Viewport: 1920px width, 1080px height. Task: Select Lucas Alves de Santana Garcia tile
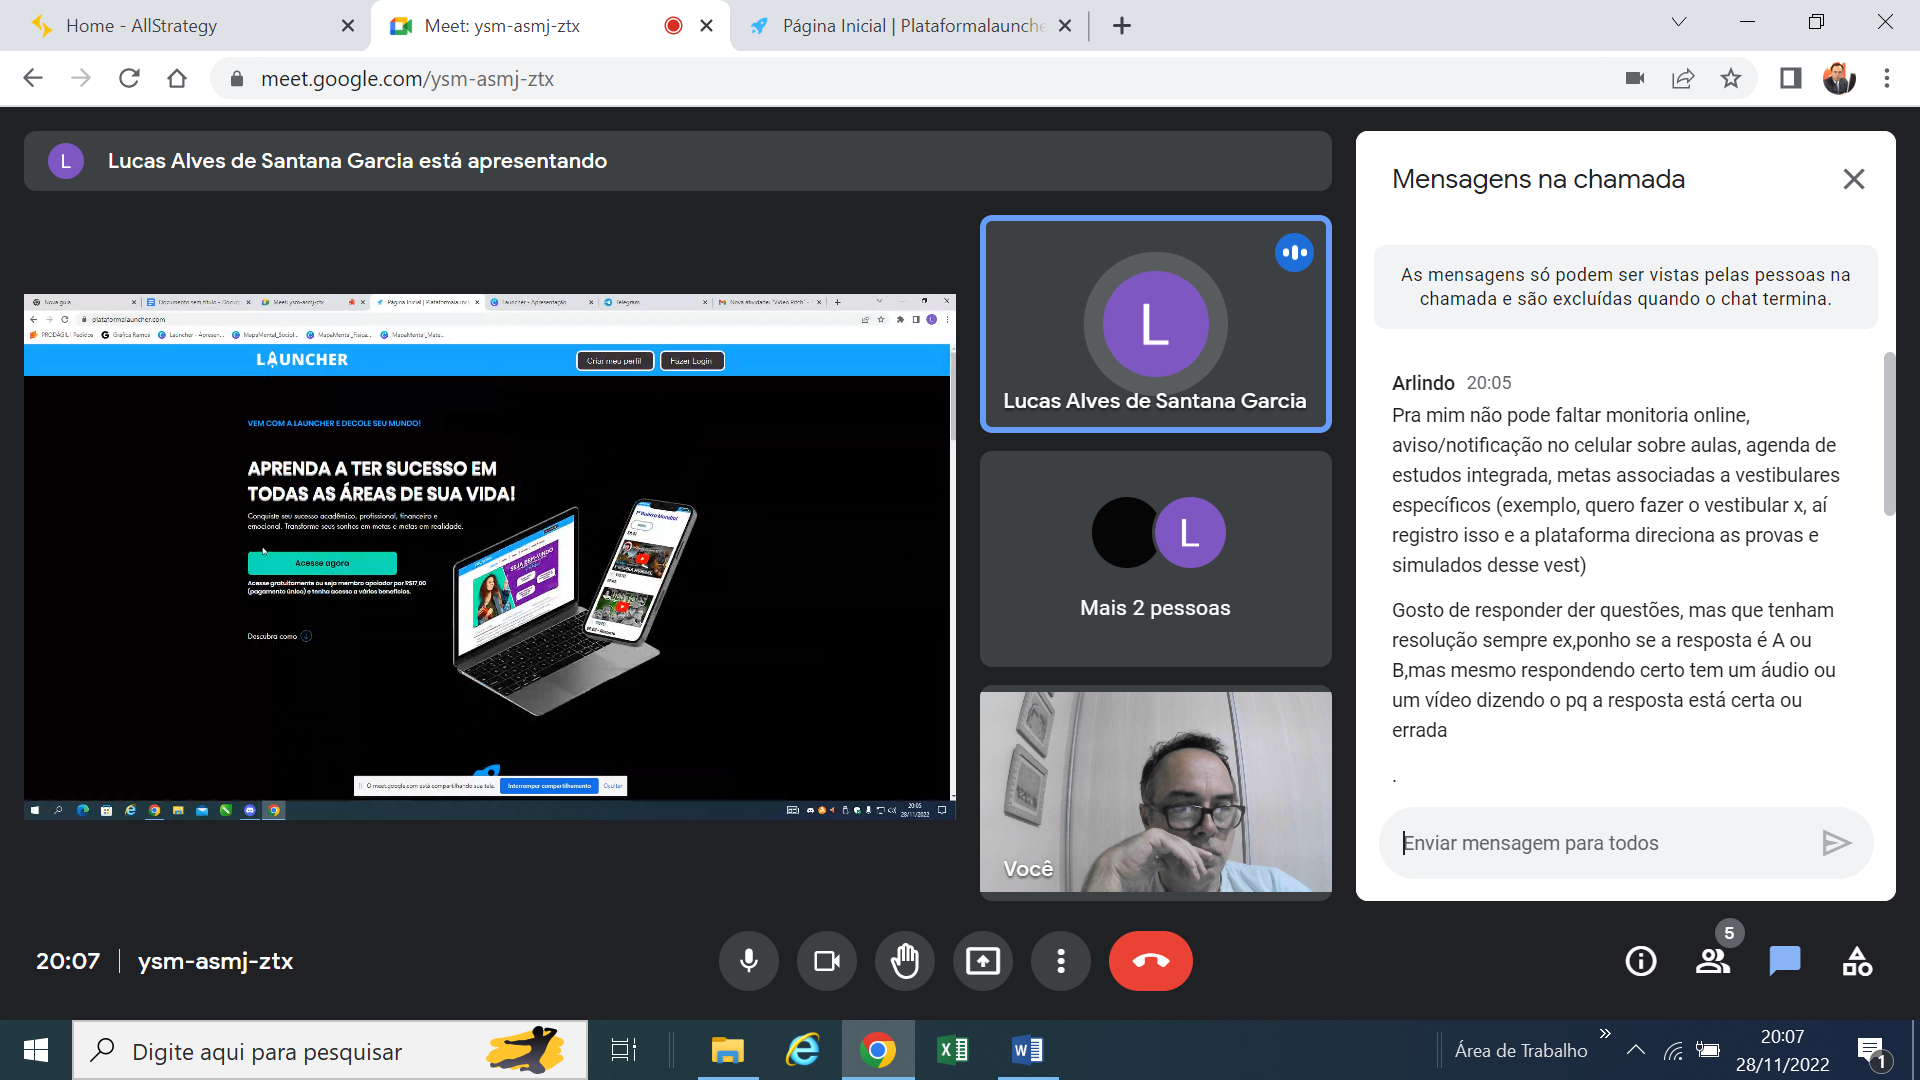tap(1155, 324)
